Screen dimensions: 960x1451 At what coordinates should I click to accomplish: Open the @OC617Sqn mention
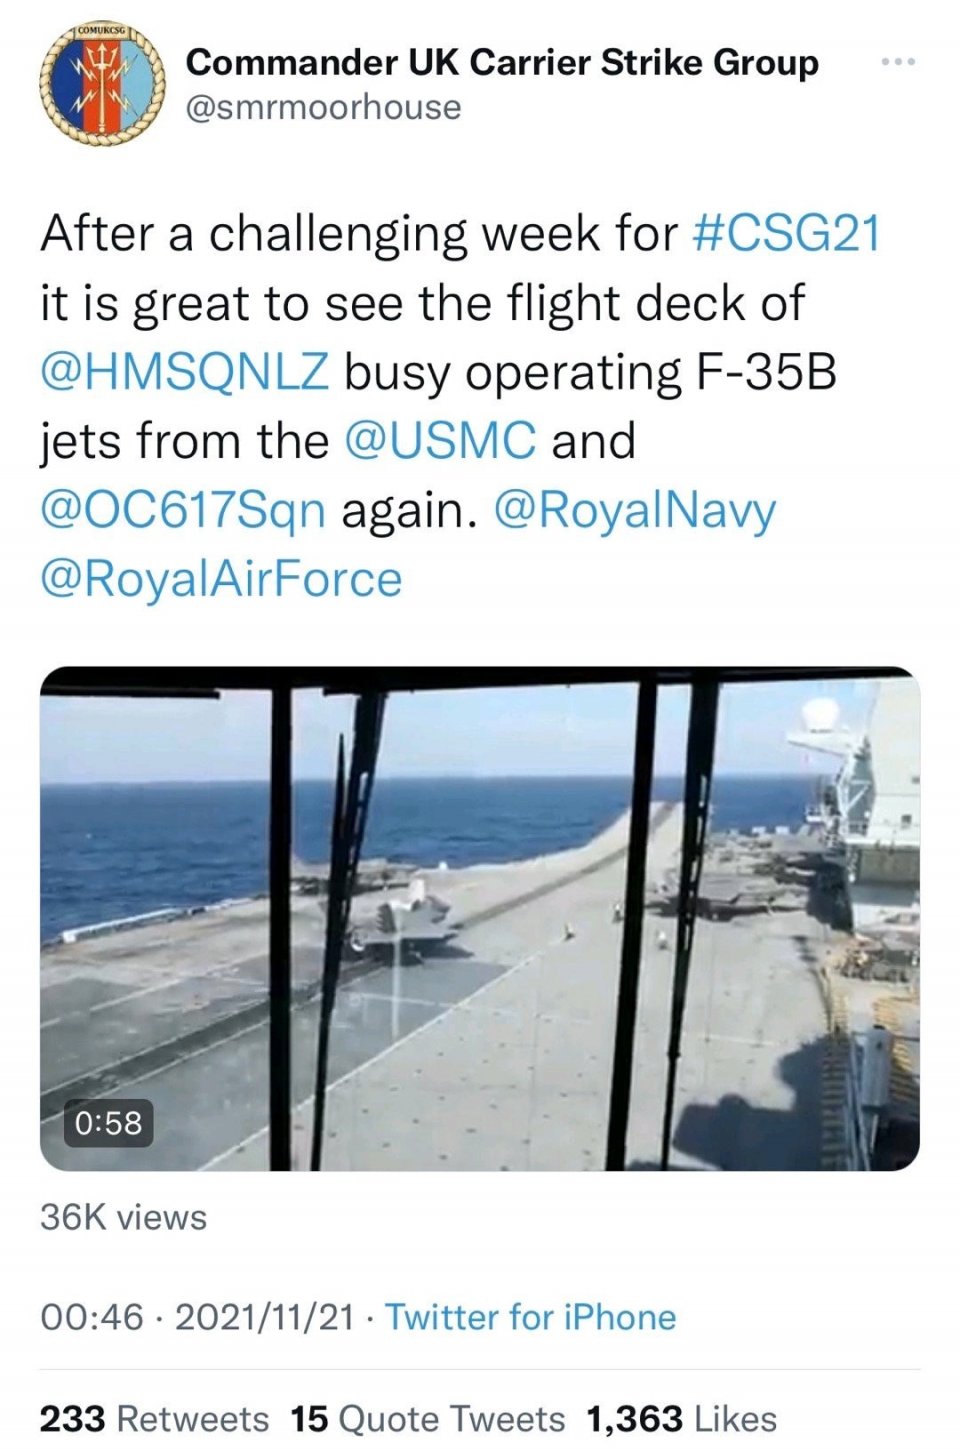(x=183, y=510)
